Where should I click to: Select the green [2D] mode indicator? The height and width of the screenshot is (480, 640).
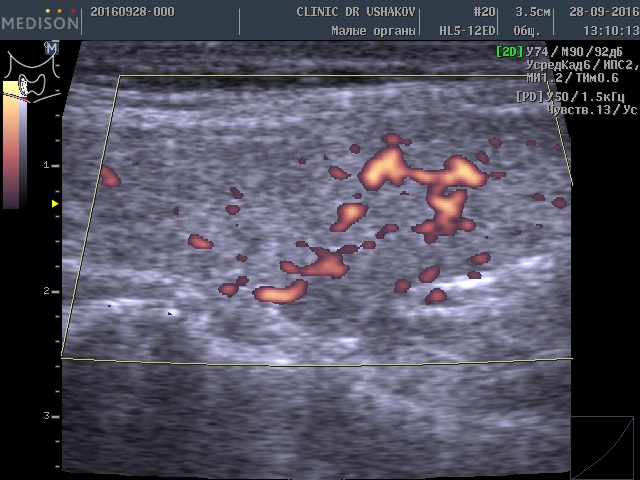[x=509, y=51]
